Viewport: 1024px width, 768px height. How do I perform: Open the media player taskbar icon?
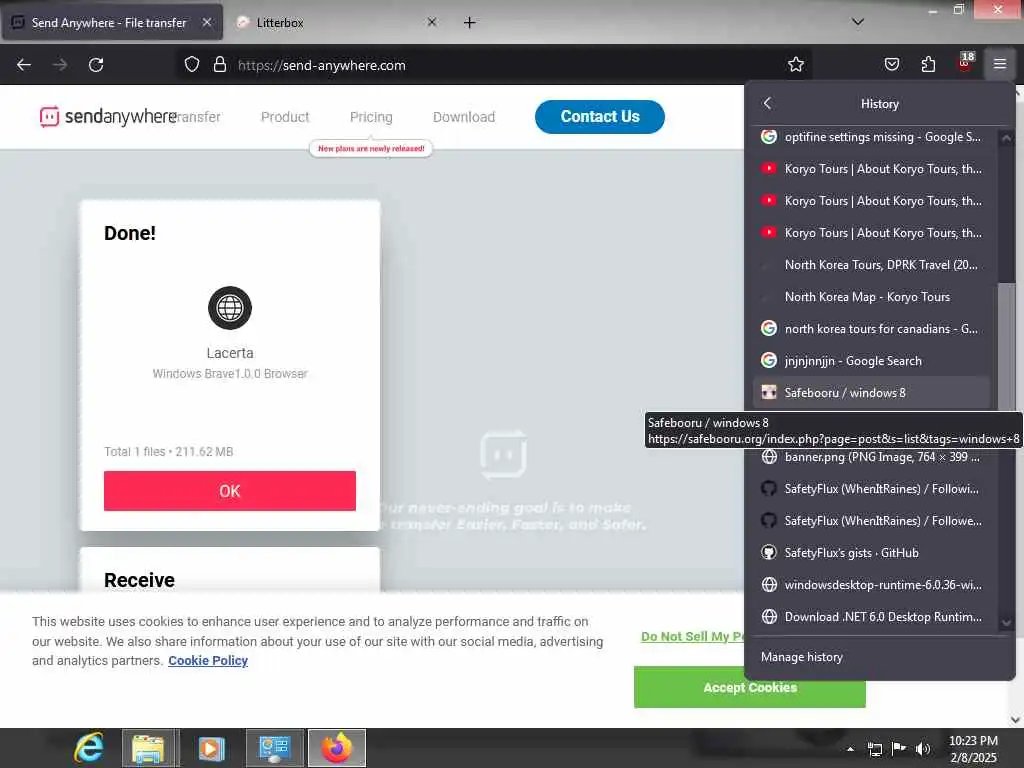[211, 748]
